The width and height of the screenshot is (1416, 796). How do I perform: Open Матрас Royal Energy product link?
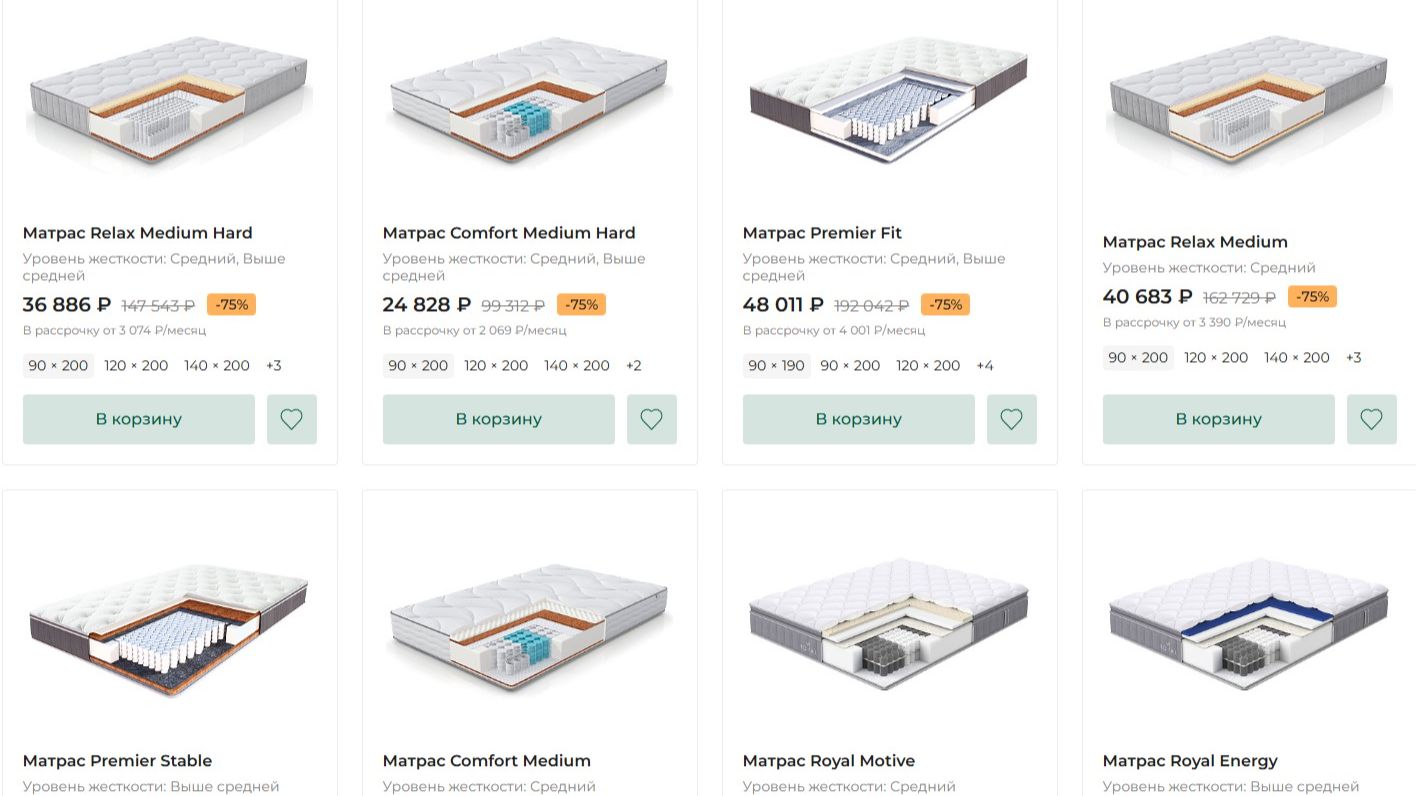(1190, 761)
